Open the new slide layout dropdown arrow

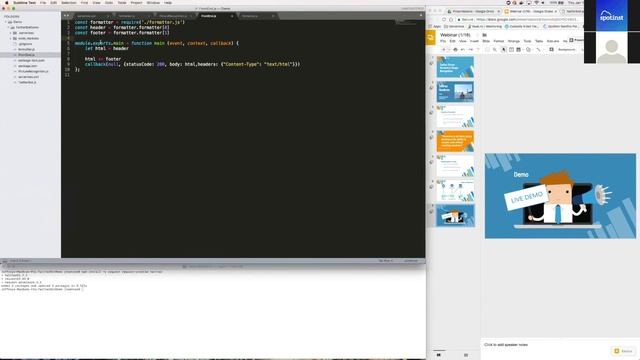(x=448, y=49)
